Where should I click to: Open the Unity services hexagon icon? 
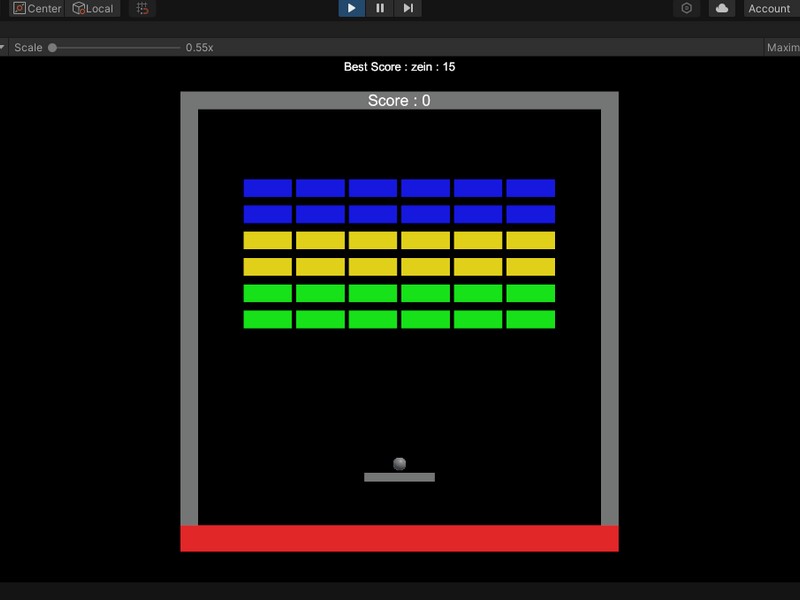coord(687,8)
